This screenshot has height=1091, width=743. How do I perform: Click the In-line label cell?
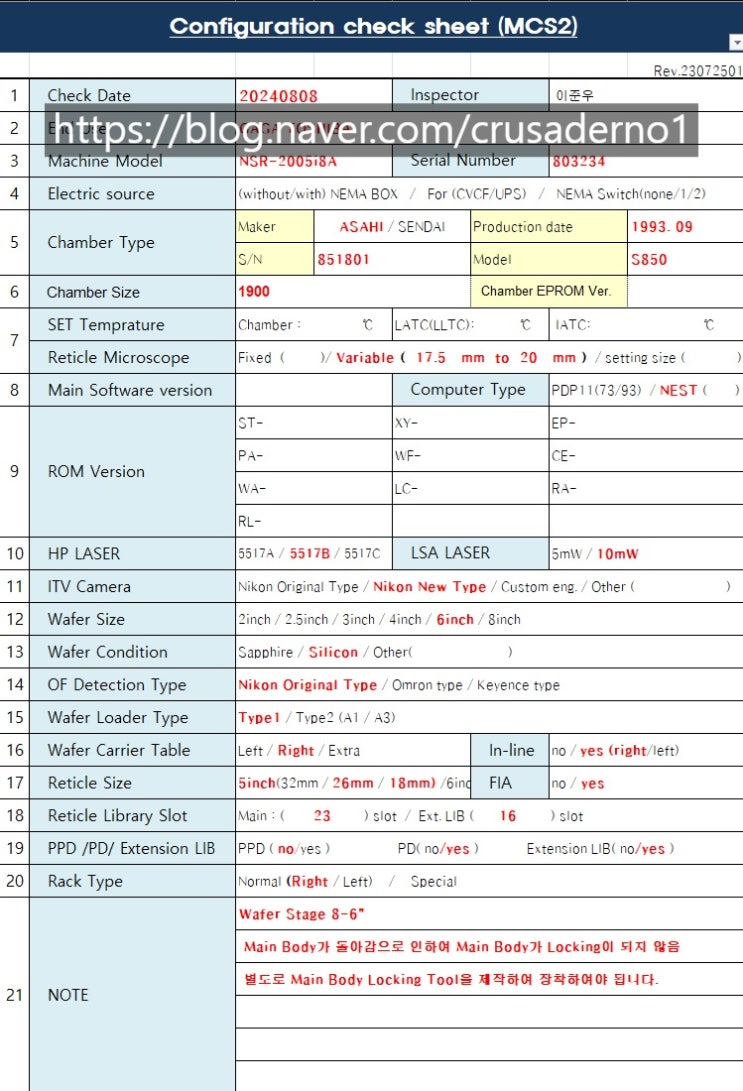pyautogui.click(x=510, y=750)
